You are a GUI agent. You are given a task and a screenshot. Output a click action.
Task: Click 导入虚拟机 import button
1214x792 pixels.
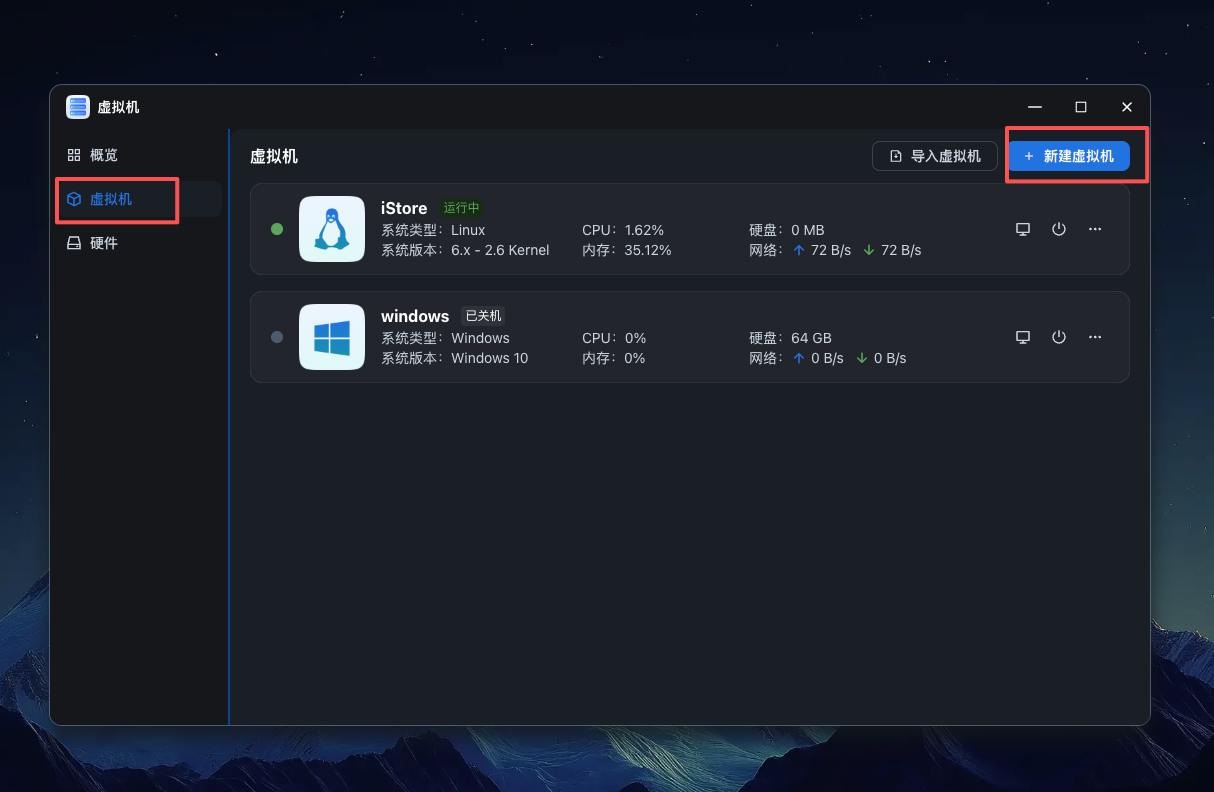(x=935, y=156)
